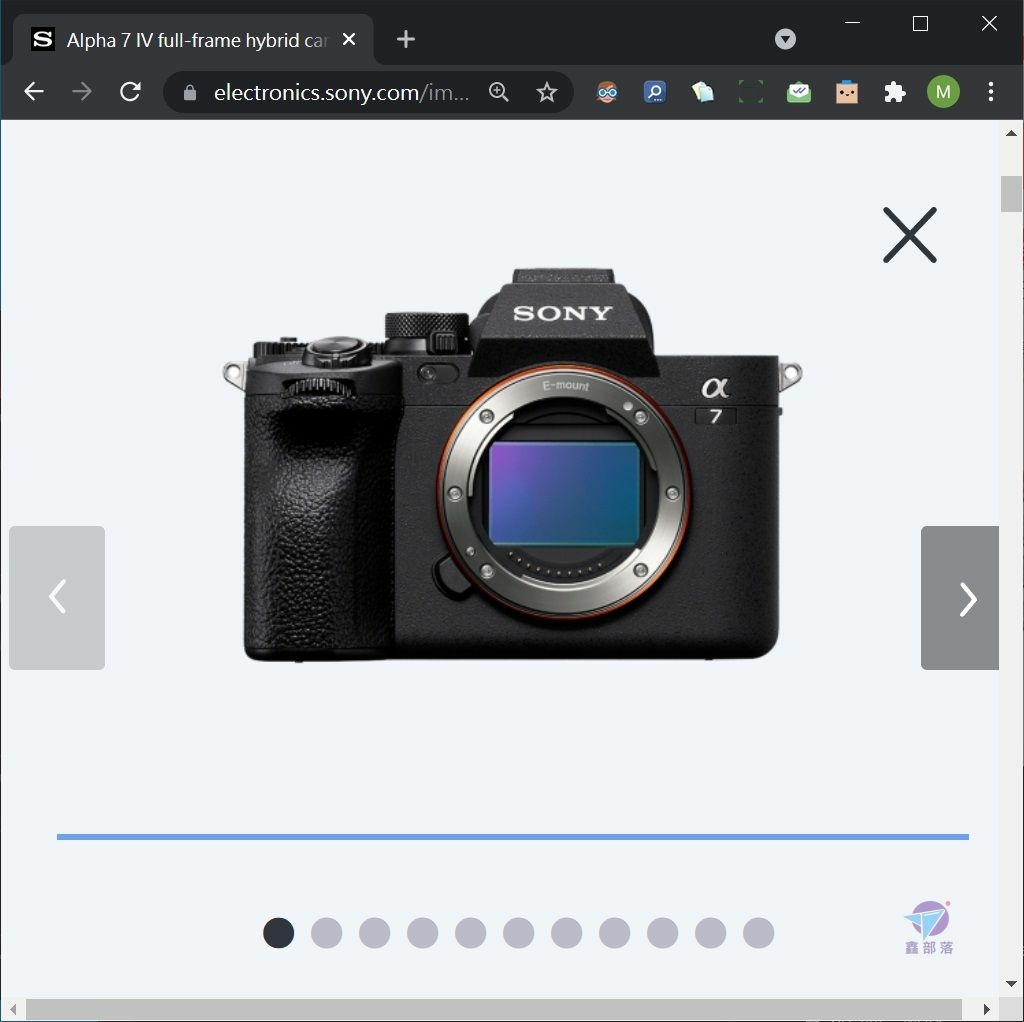Open the tab search dropdown arrow
This screenshot has height=1022, width=1024.
[785, 39]
